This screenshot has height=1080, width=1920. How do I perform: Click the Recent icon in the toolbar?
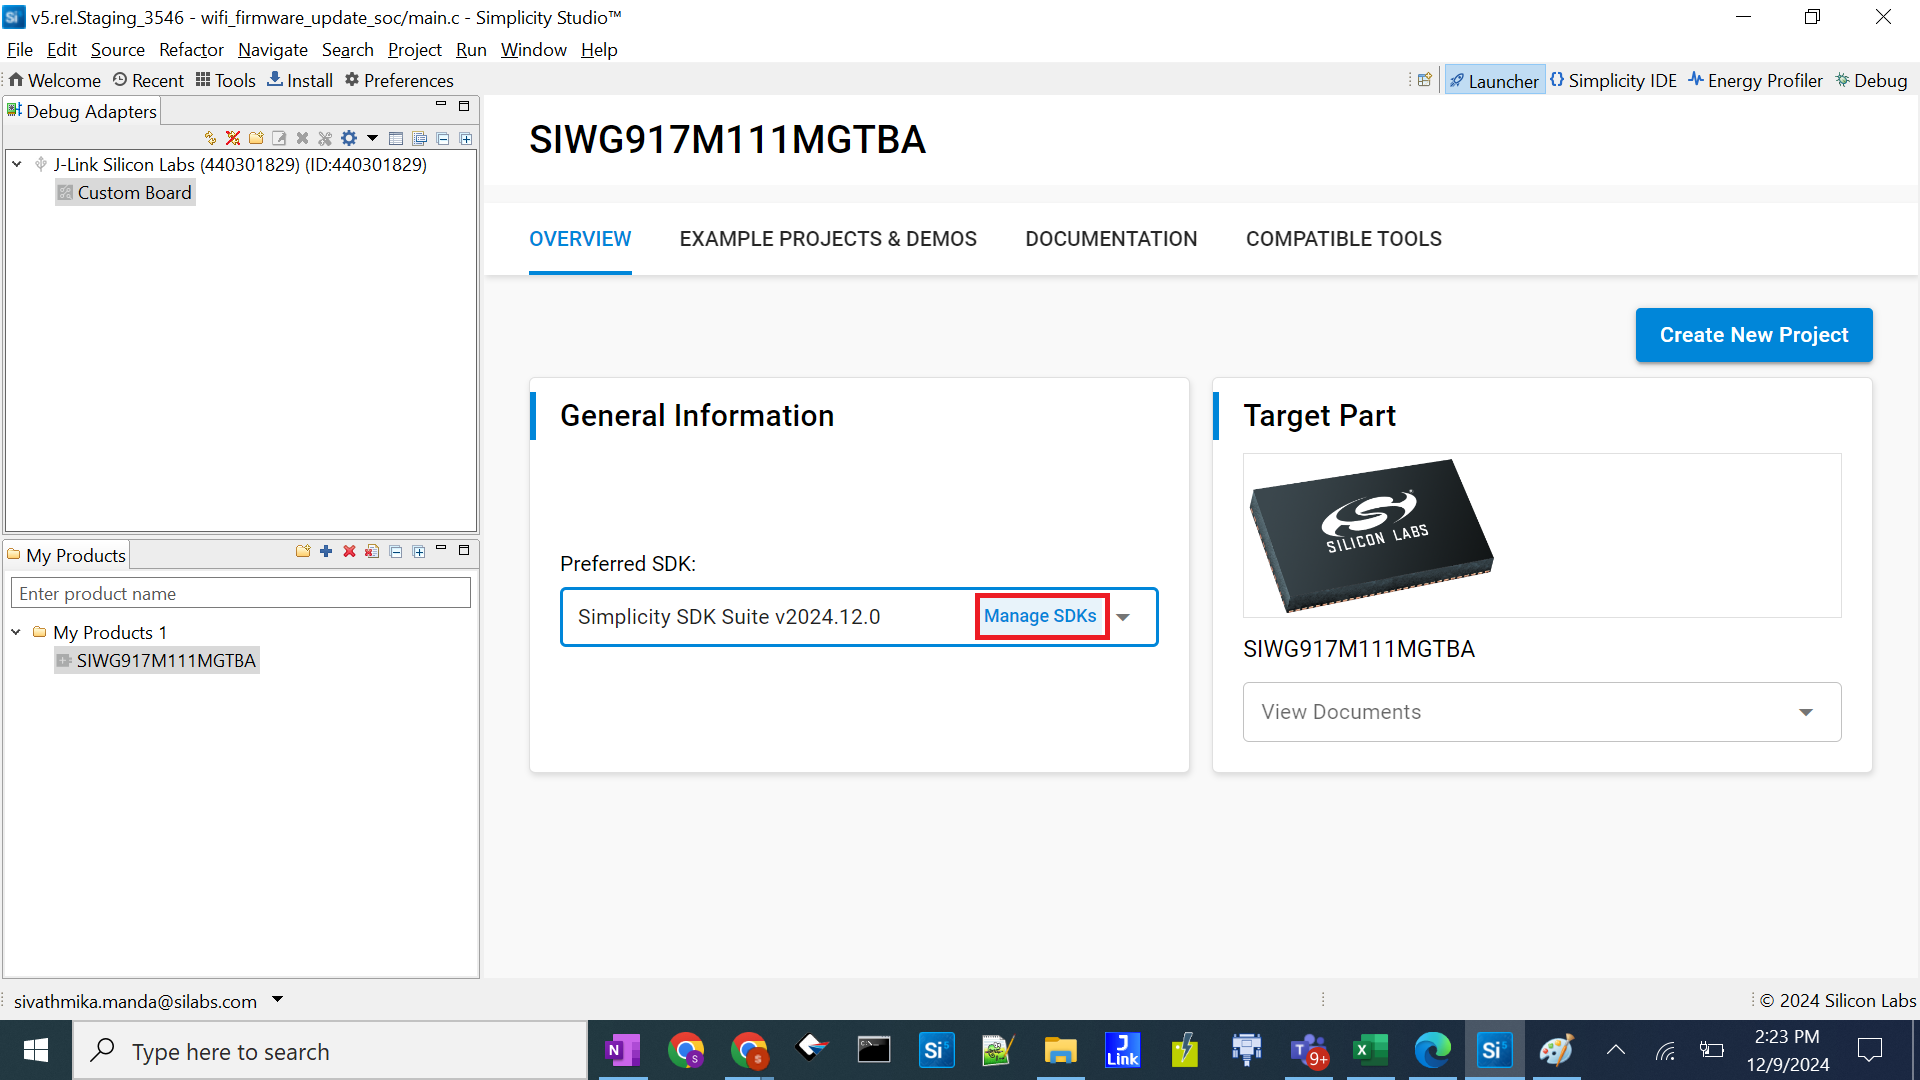[x=147, y=80]
